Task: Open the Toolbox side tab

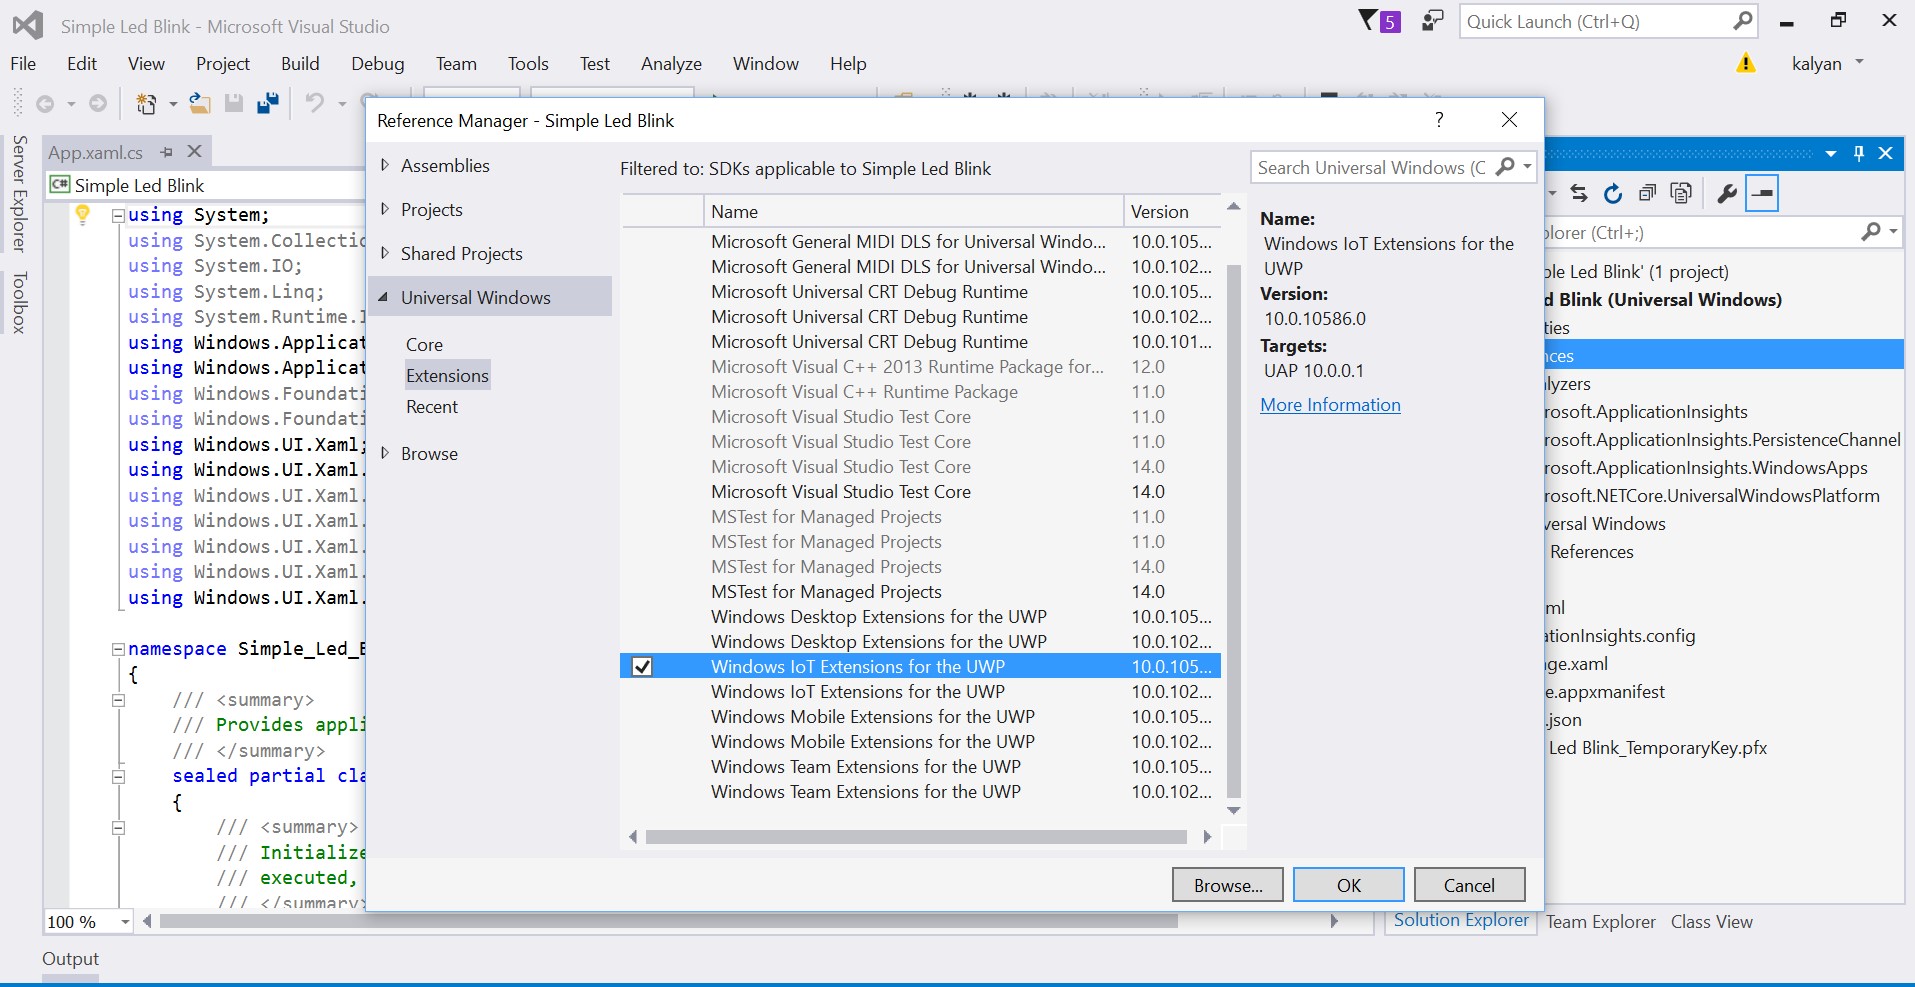Action: click(x=19, y=302)
